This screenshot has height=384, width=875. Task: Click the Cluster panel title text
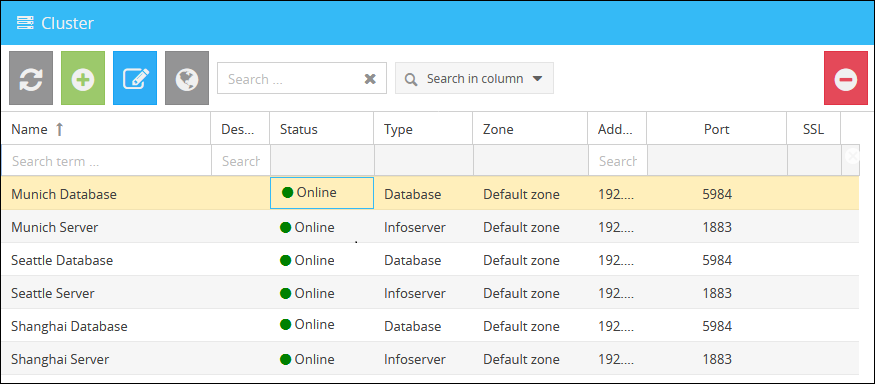point(68,23)
